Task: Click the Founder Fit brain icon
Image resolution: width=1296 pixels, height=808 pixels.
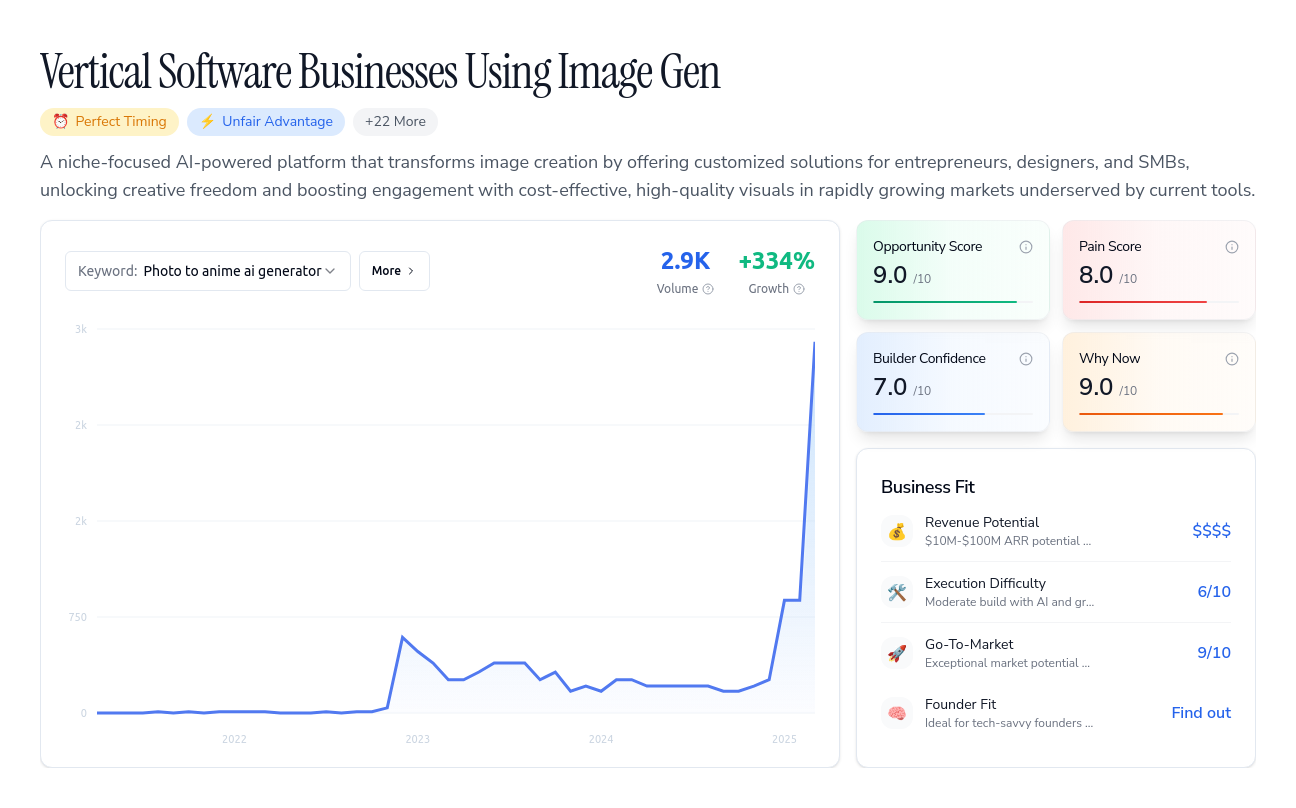Action: coord(897,713)
